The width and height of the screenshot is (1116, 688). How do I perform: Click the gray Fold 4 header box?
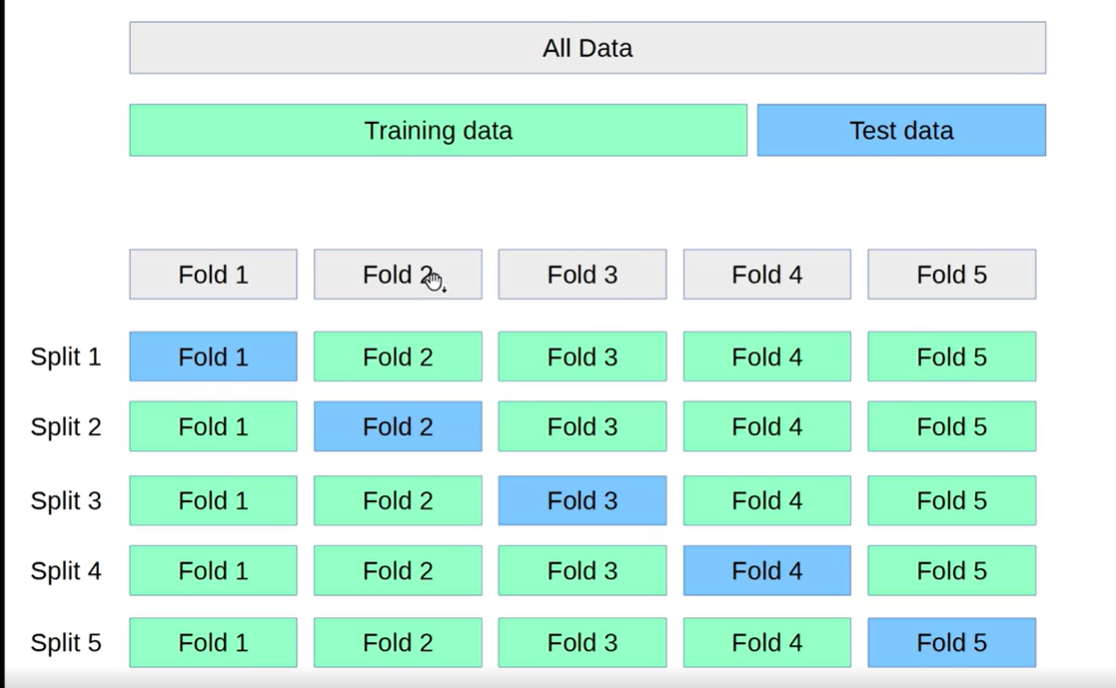(767, 274)
